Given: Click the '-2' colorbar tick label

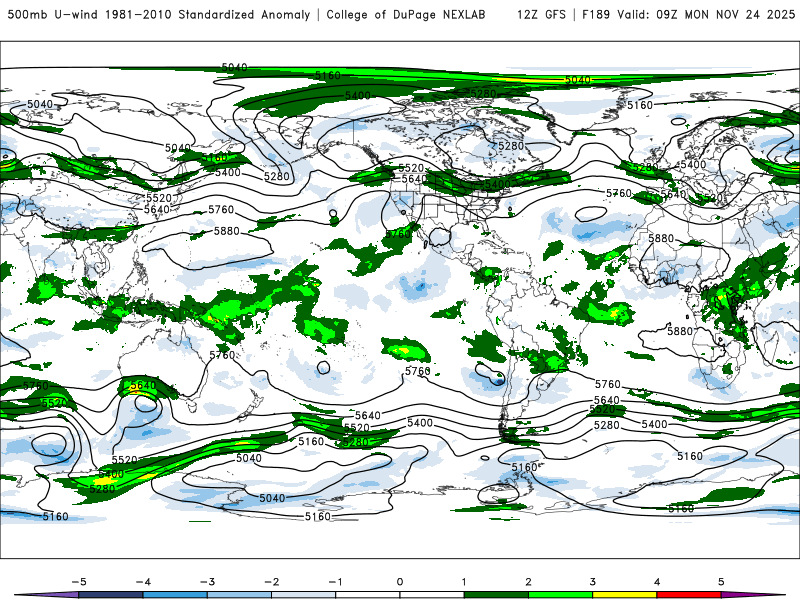Looking at the screenshot, I should (271, 582).
